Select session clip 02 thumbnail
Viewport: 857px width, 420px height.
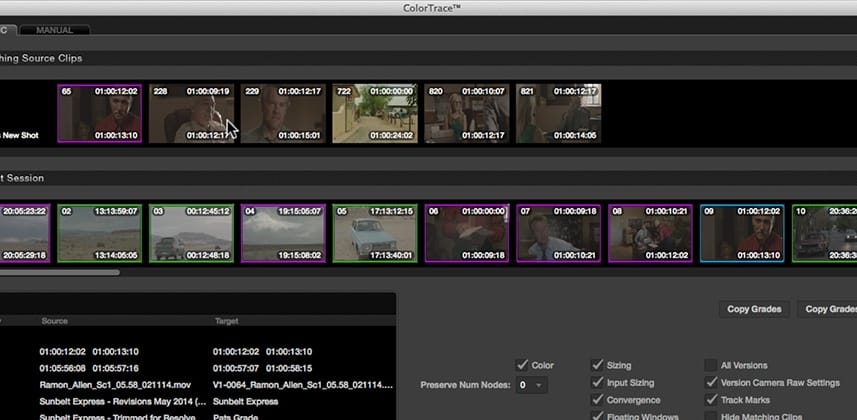[x=99, y=234]
